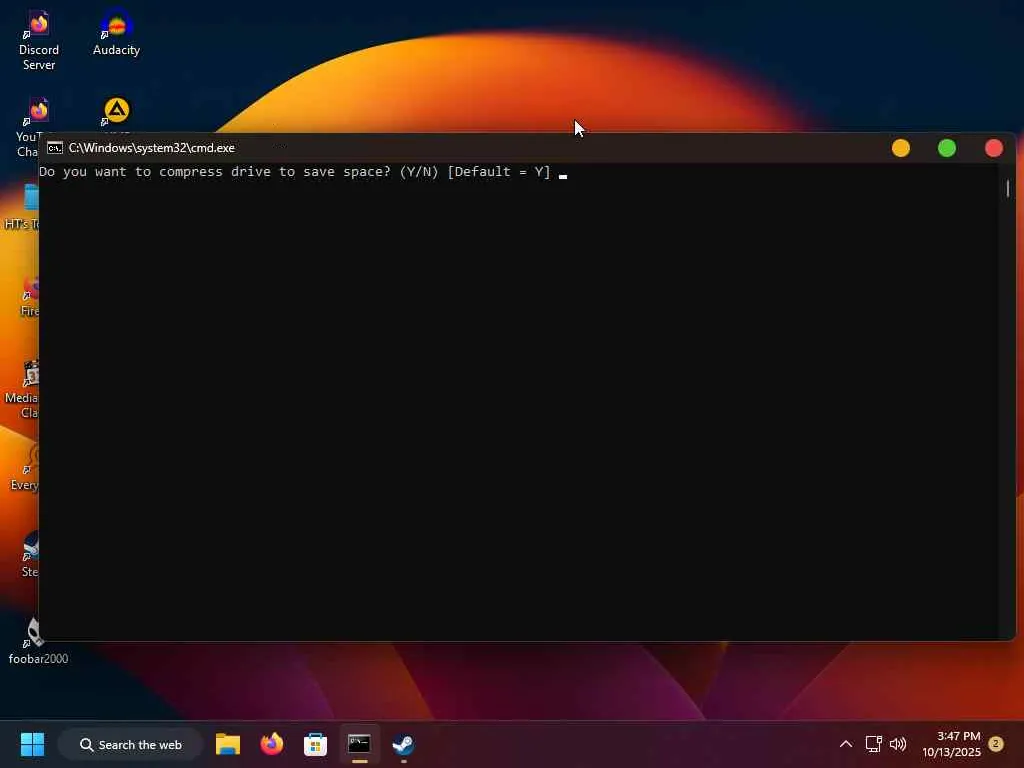
Task: Click the cmd window vertical scrollbar thumb
Action: (x=1008, y=189)
